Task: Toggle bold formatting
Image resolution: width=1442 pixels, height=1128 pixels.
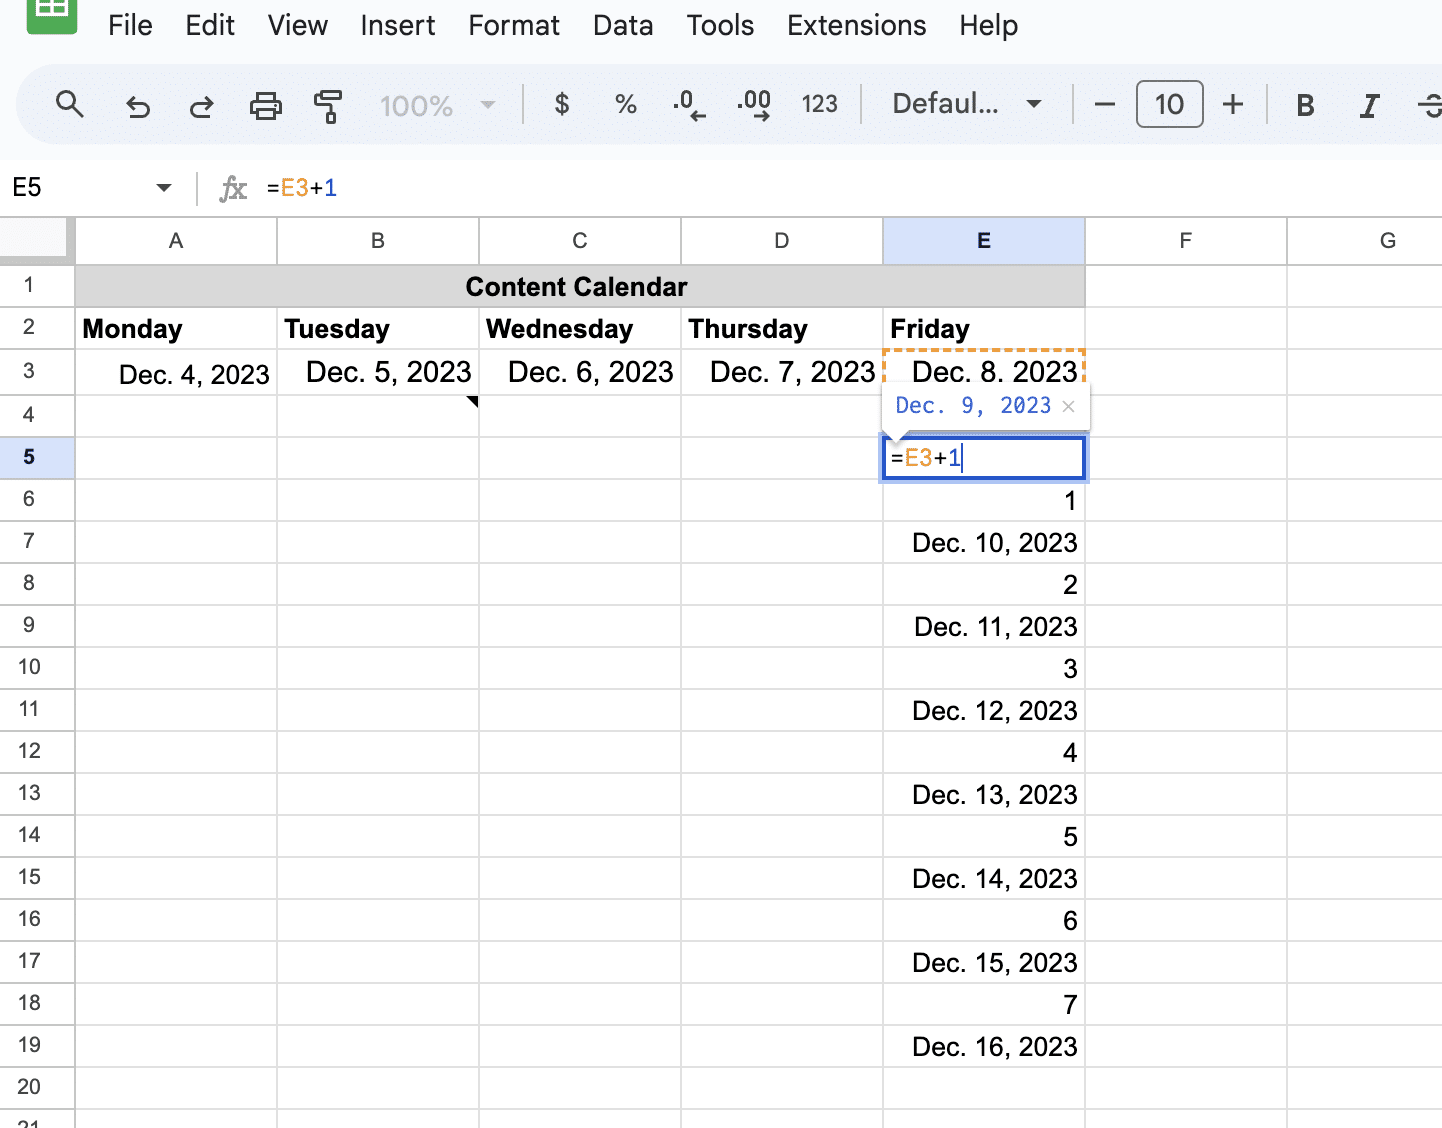Action: click(1305, 105)
